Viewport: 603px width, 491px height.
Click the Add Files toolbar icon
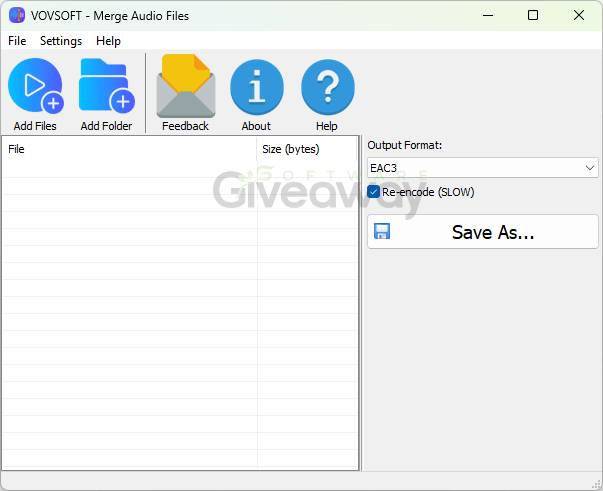35,86
